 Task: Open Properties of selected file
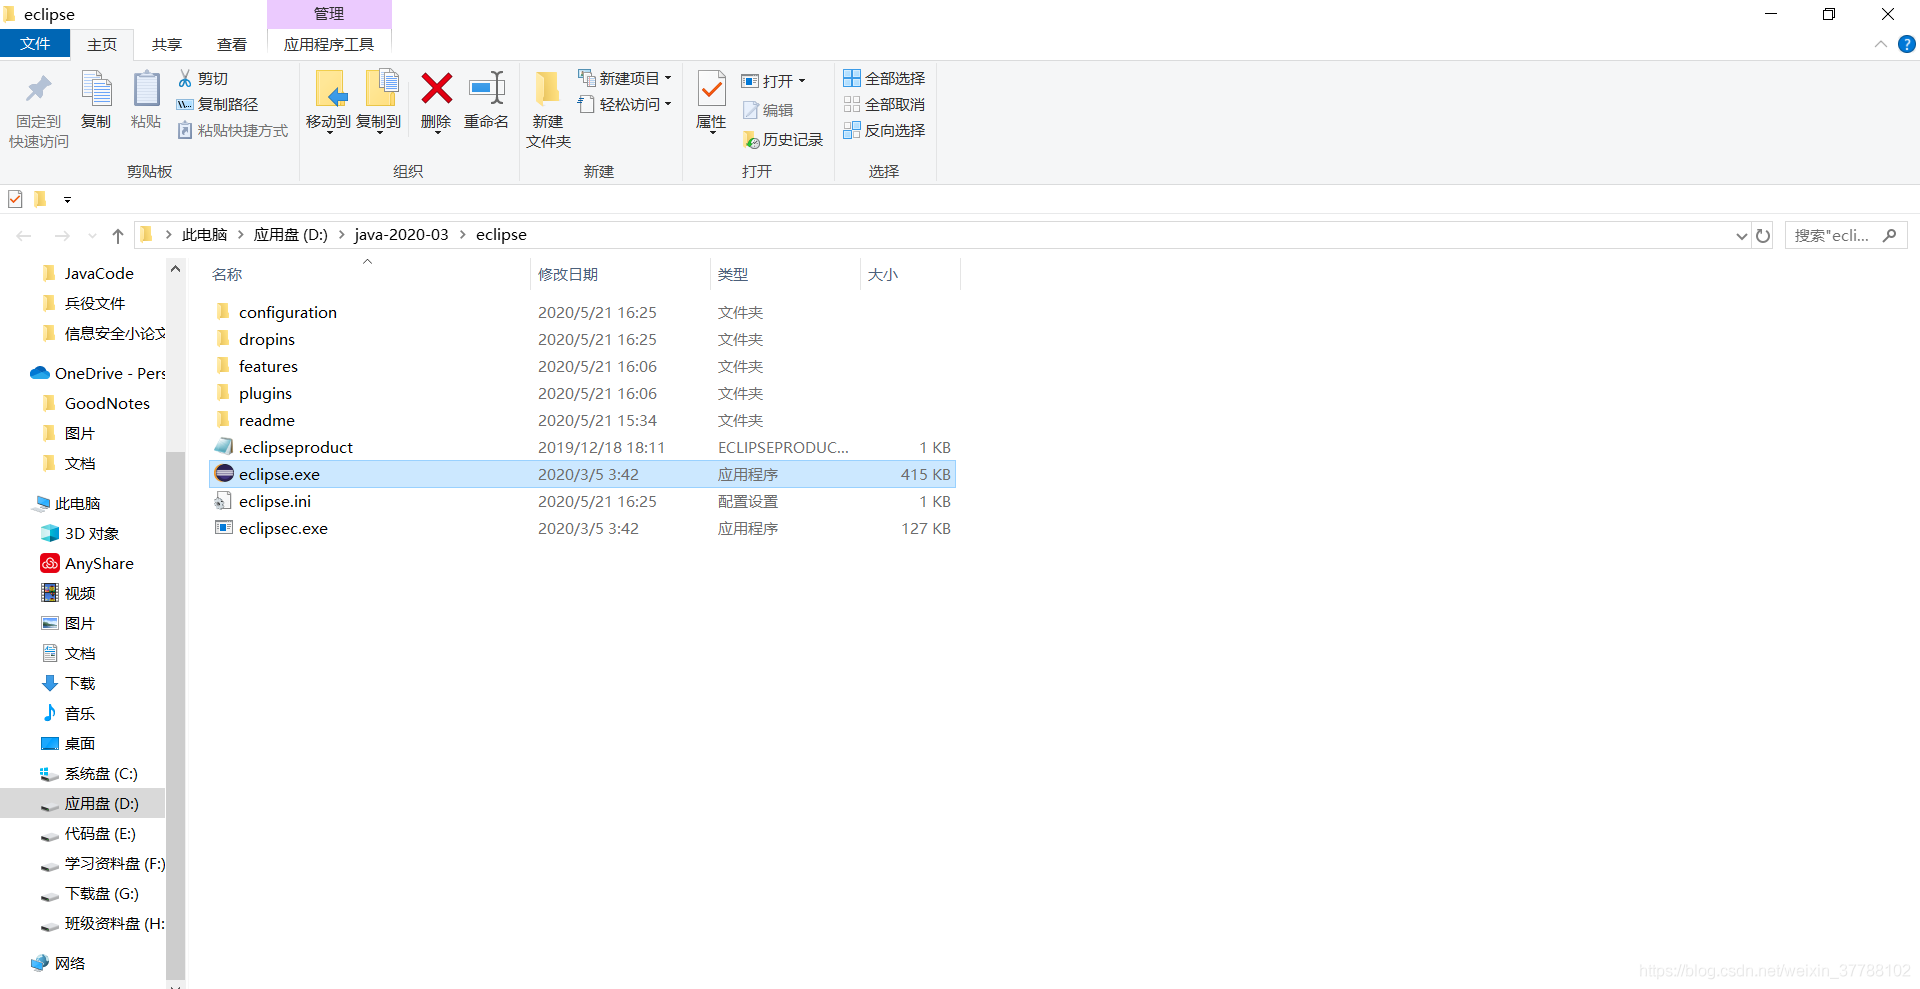click(711, 100)
